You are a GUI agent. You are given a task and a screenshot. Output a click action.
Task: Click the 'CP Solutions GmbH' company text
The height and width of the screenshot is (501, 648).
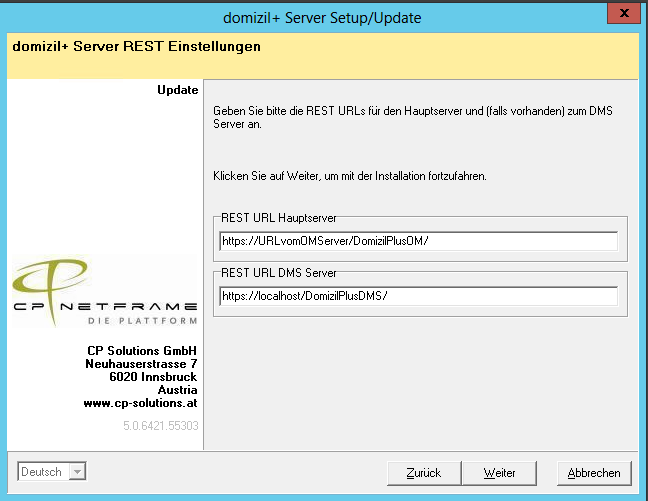(142, 351)
